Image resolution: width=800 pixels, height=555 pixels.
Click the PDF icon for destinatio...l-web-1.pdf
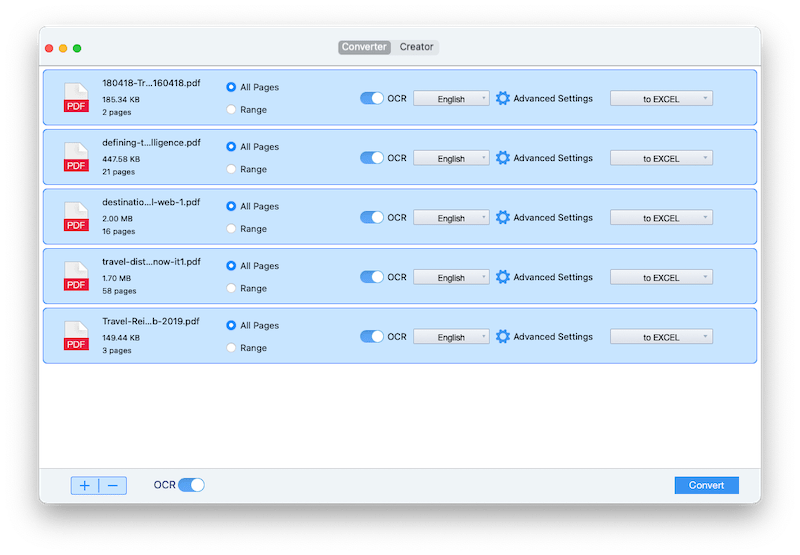coord(76,217)
